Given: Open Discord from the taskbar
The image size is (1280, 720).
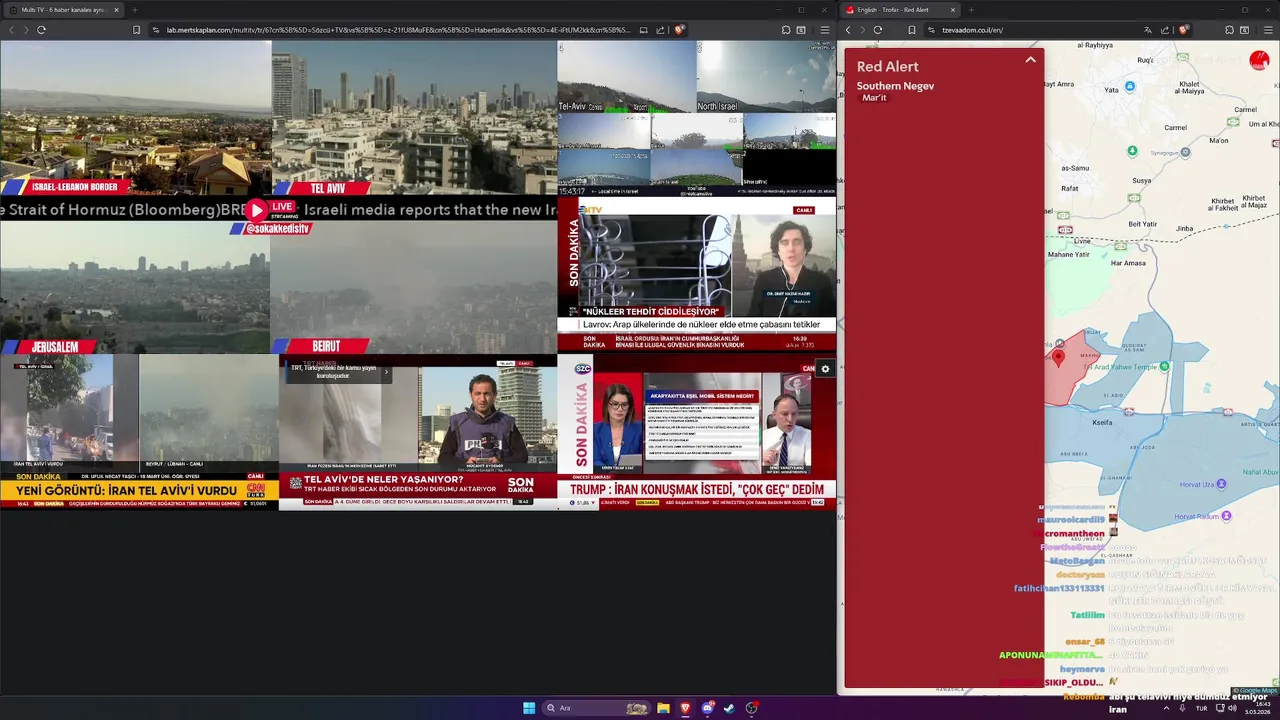Looking at the screenshot, I should pos(708,708).
